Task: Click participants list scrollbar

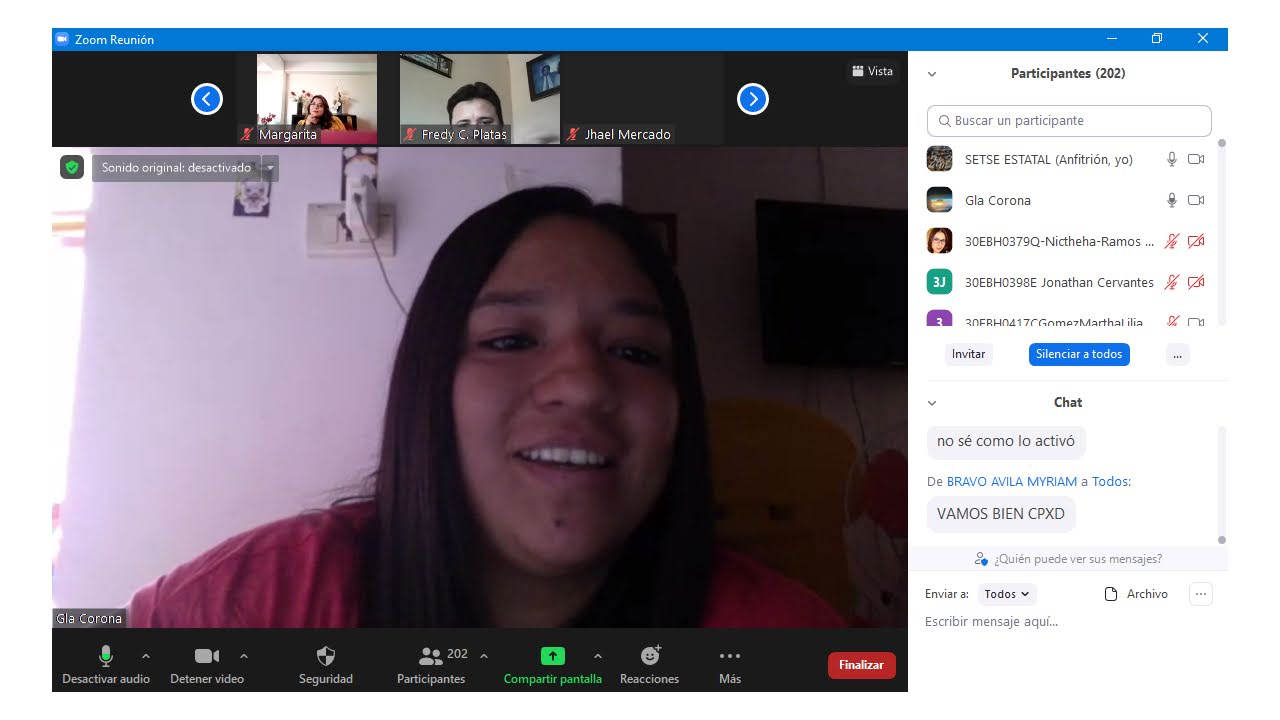Action: 1221,232
